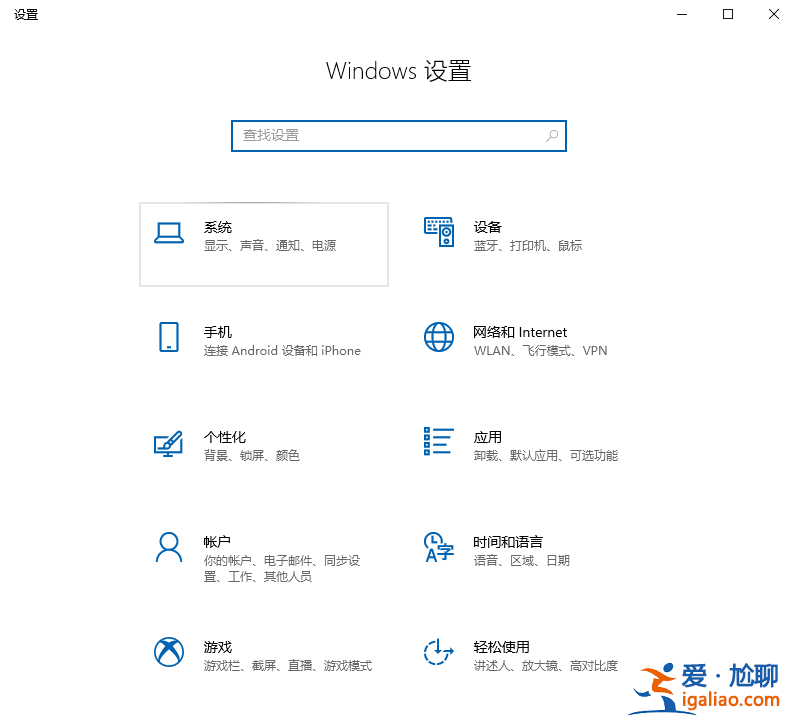Select the 应用 category title
792x727 pixels.
coord(487,438)
